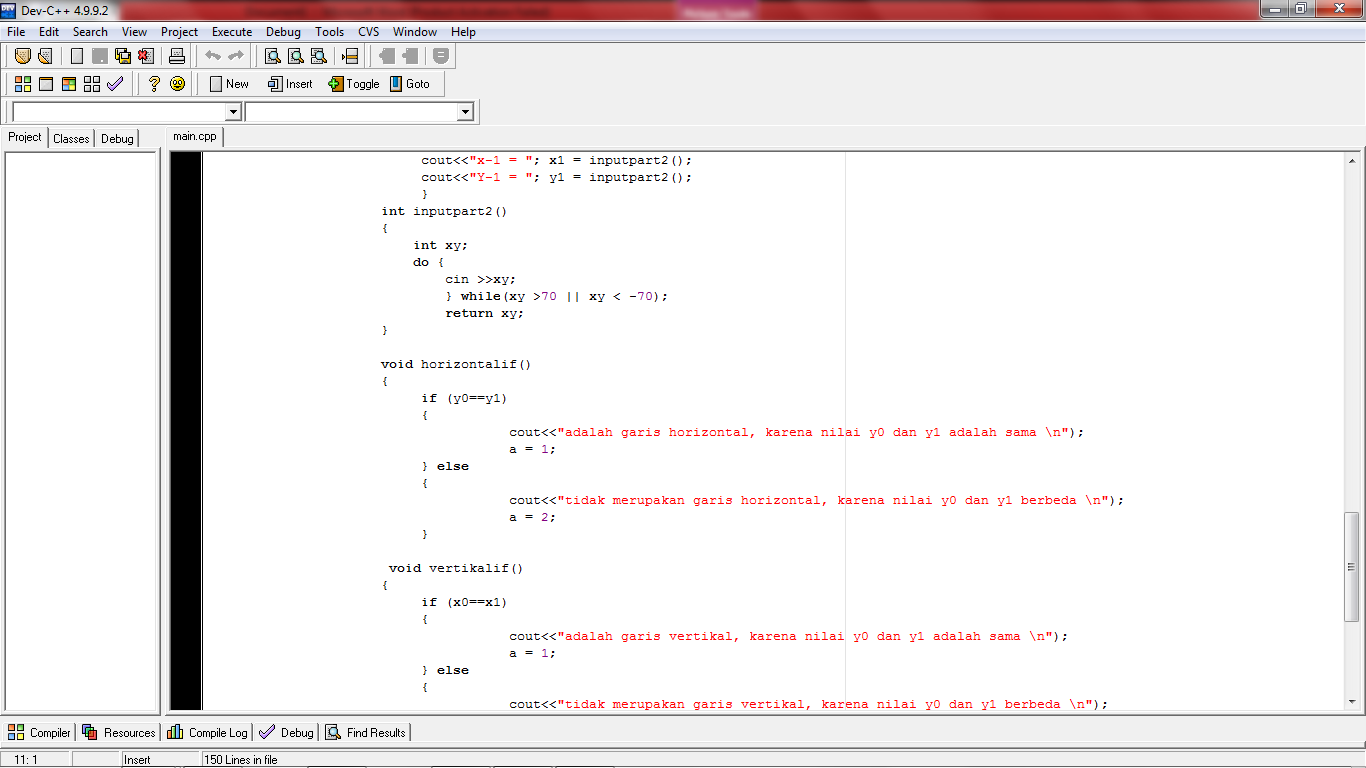Create a new source file with the blank page icon
The width and height of the screenshot is (1366, 768).
point(77,56)
